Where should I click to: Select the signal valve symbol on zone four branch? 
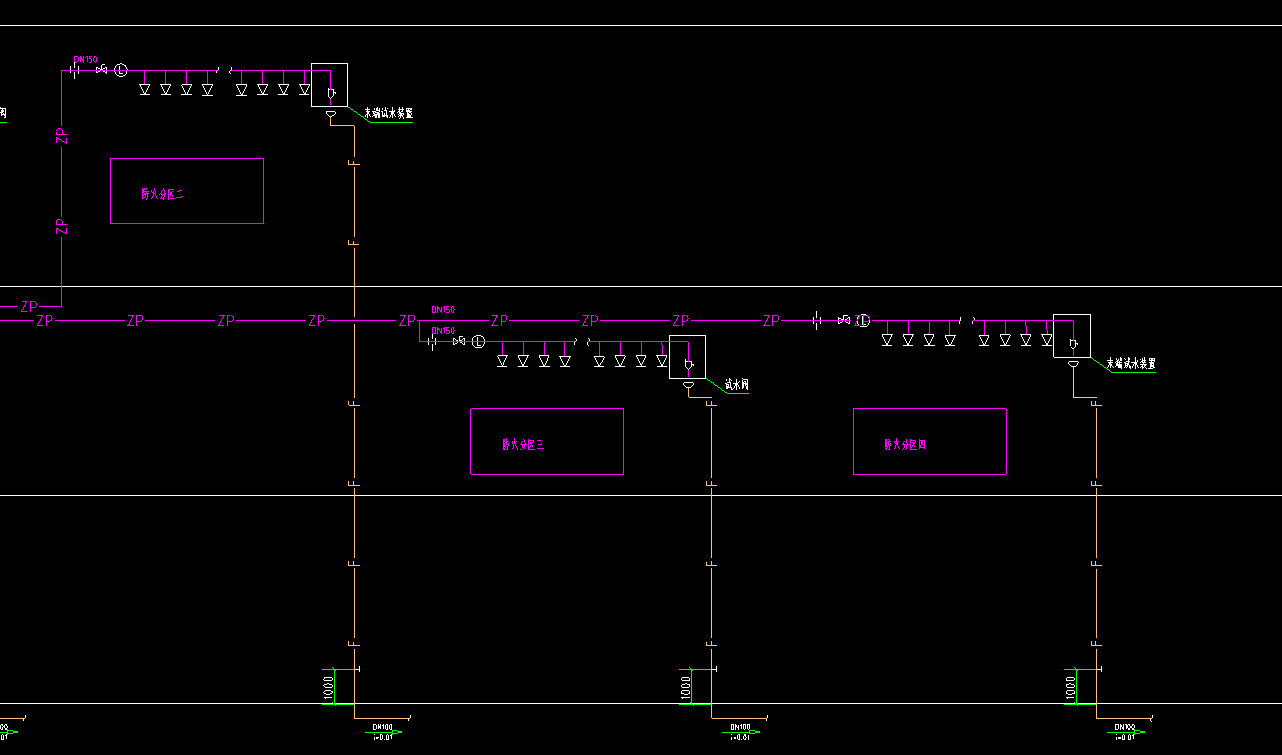[x=844, y=320]
